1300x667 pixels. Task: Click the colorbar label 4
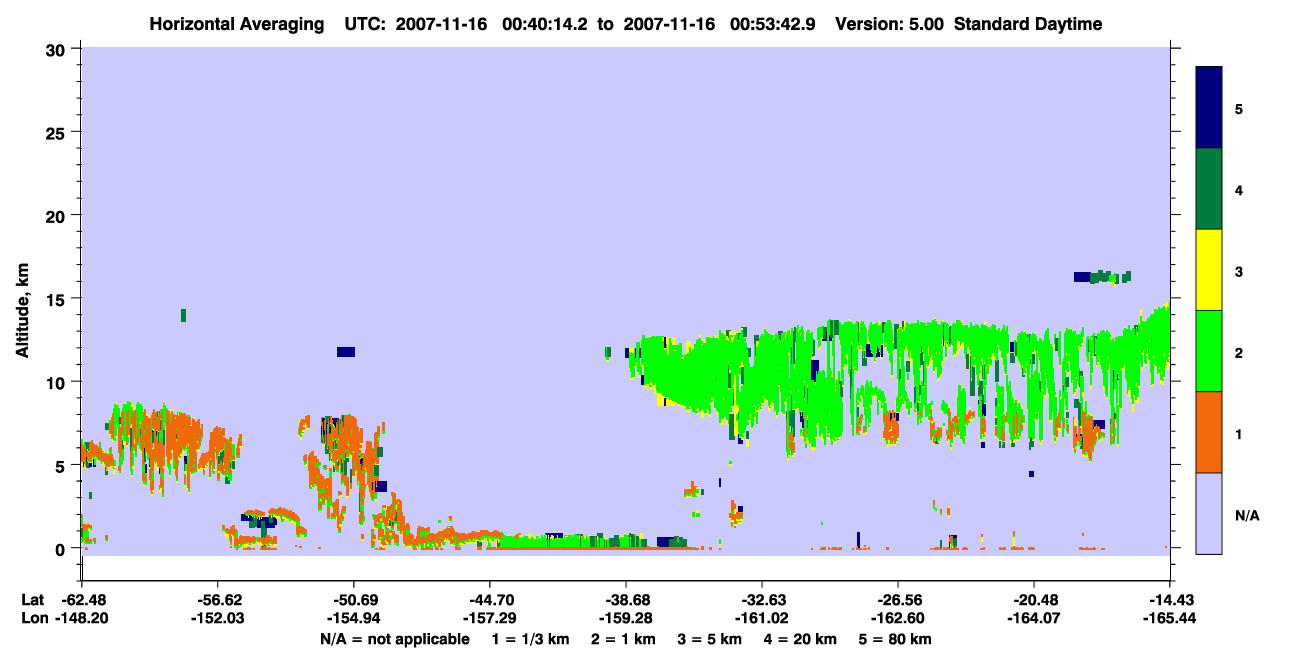click(1239, 189)
